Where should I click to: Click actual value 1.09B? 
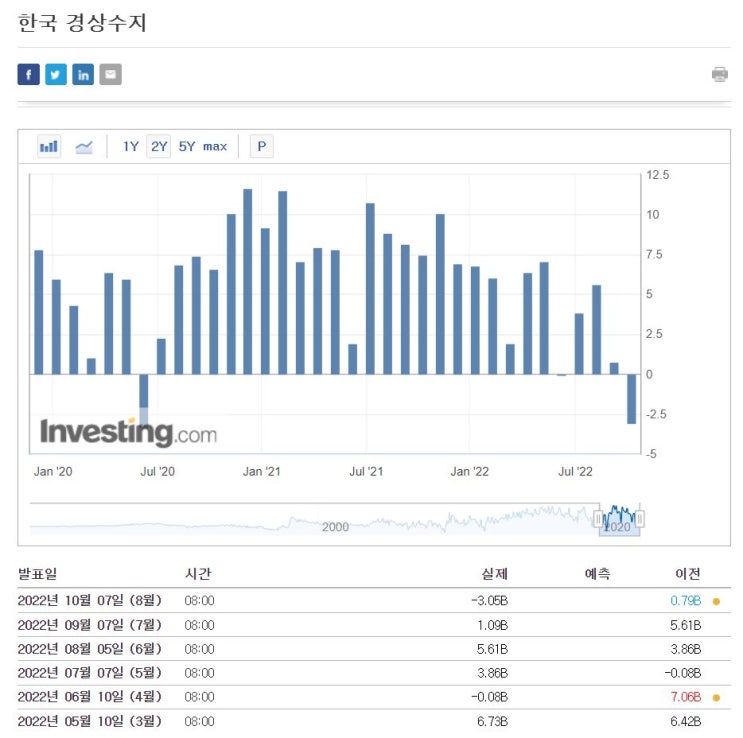[x=492, y=625]
